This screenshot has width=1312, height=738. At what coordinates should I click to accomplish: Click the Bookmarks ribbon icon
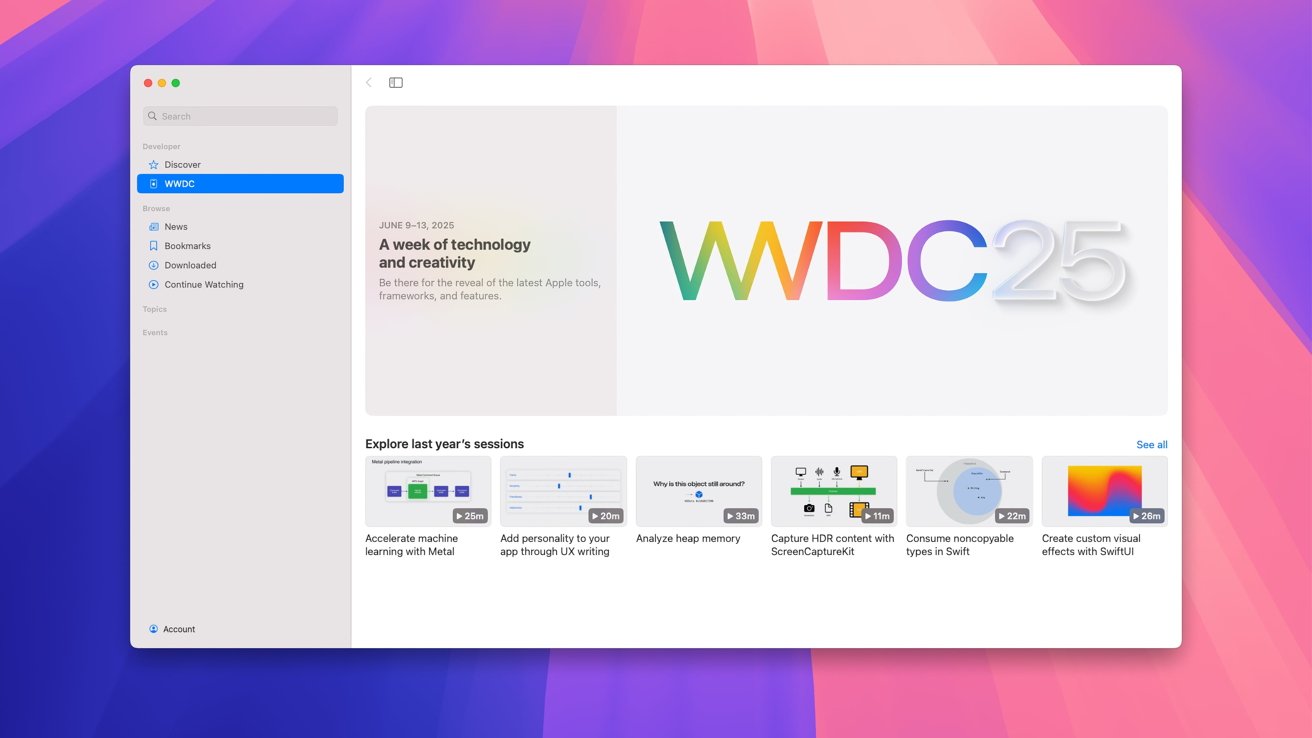(153, 246)
